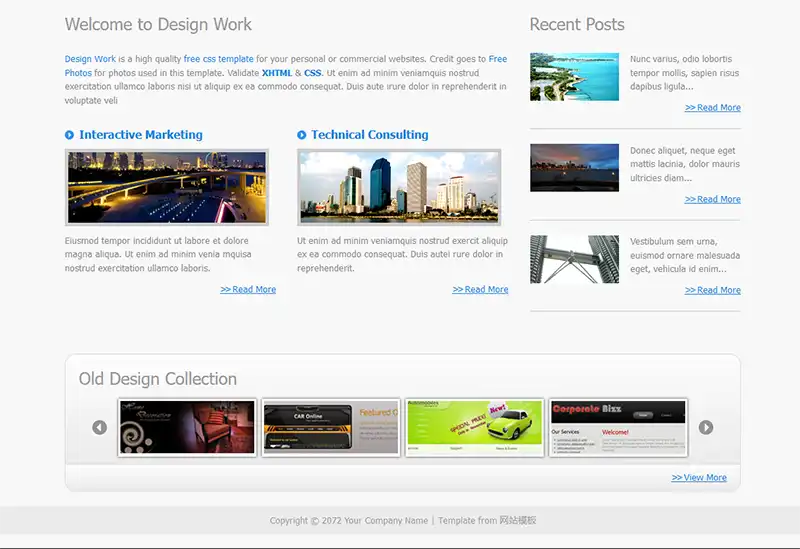Click the Copyright © 2072 footer text

pos(348,520)
